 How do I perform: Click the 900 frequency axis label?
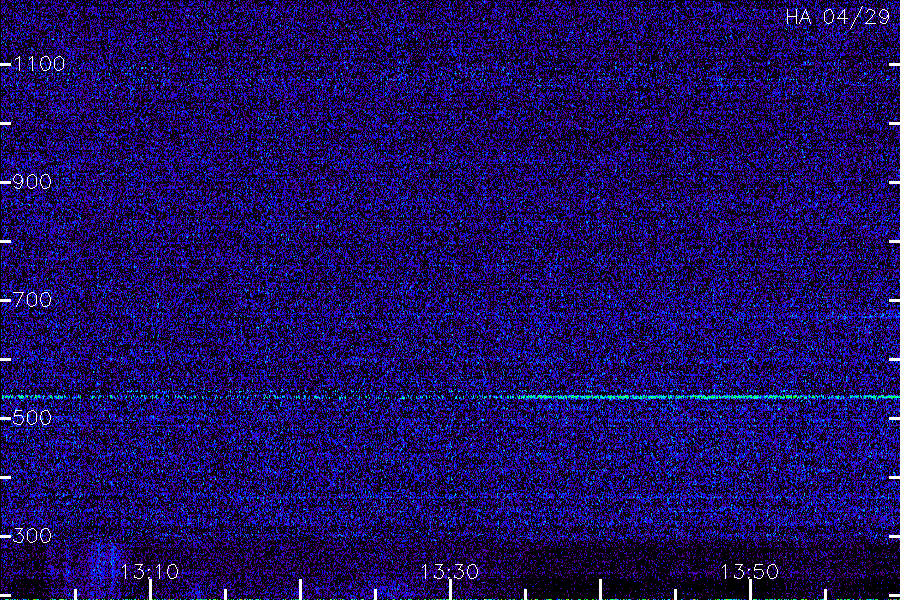(x=32, y=182)
